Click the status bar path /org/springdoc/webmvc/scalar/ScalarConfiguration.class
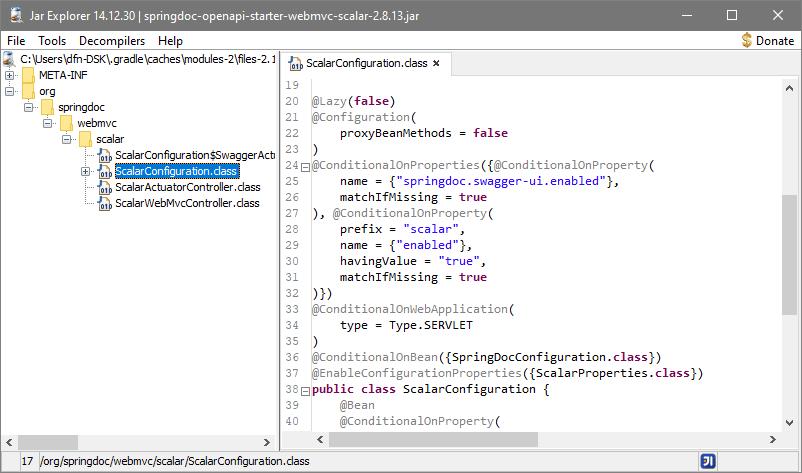Screen dimensions: 802x473 [174, 461]
